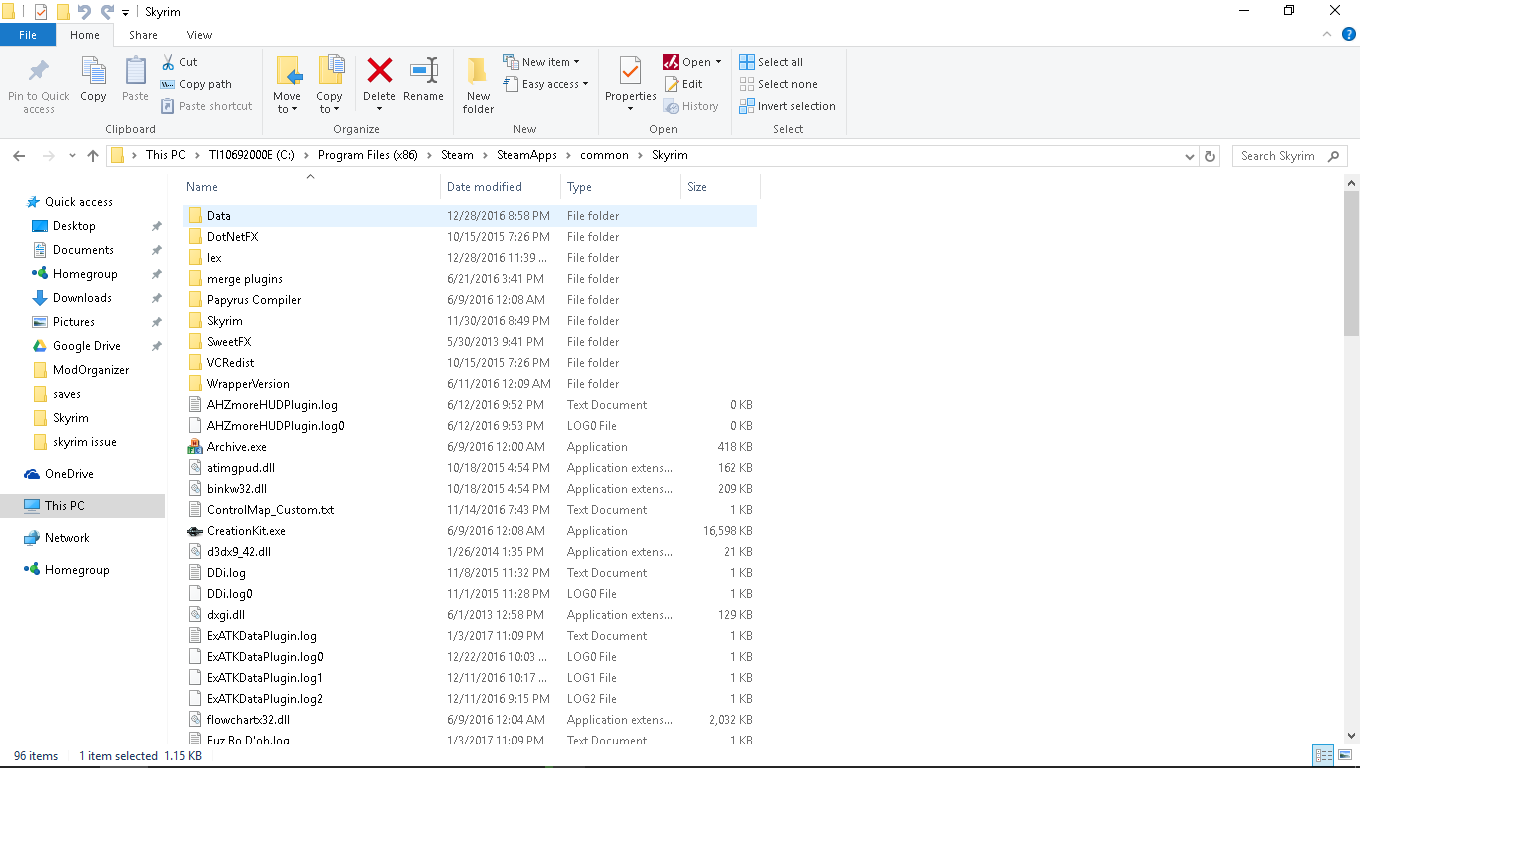Viewport: 1532px width, 862px height.
Task: Open recent locations dropdown arrow
Action: pyautogui.click(x=72, y=156)
